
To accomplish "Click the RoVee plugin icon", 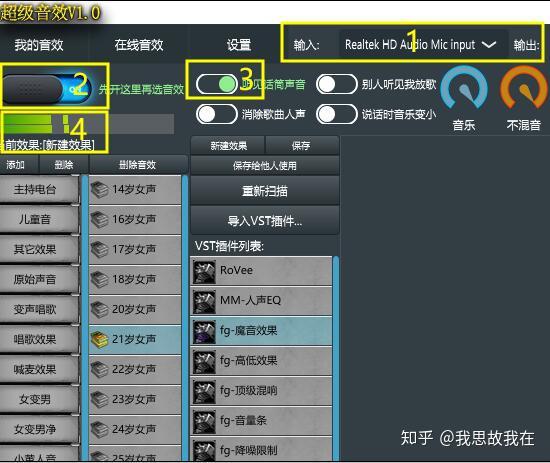I will (204, 271).
